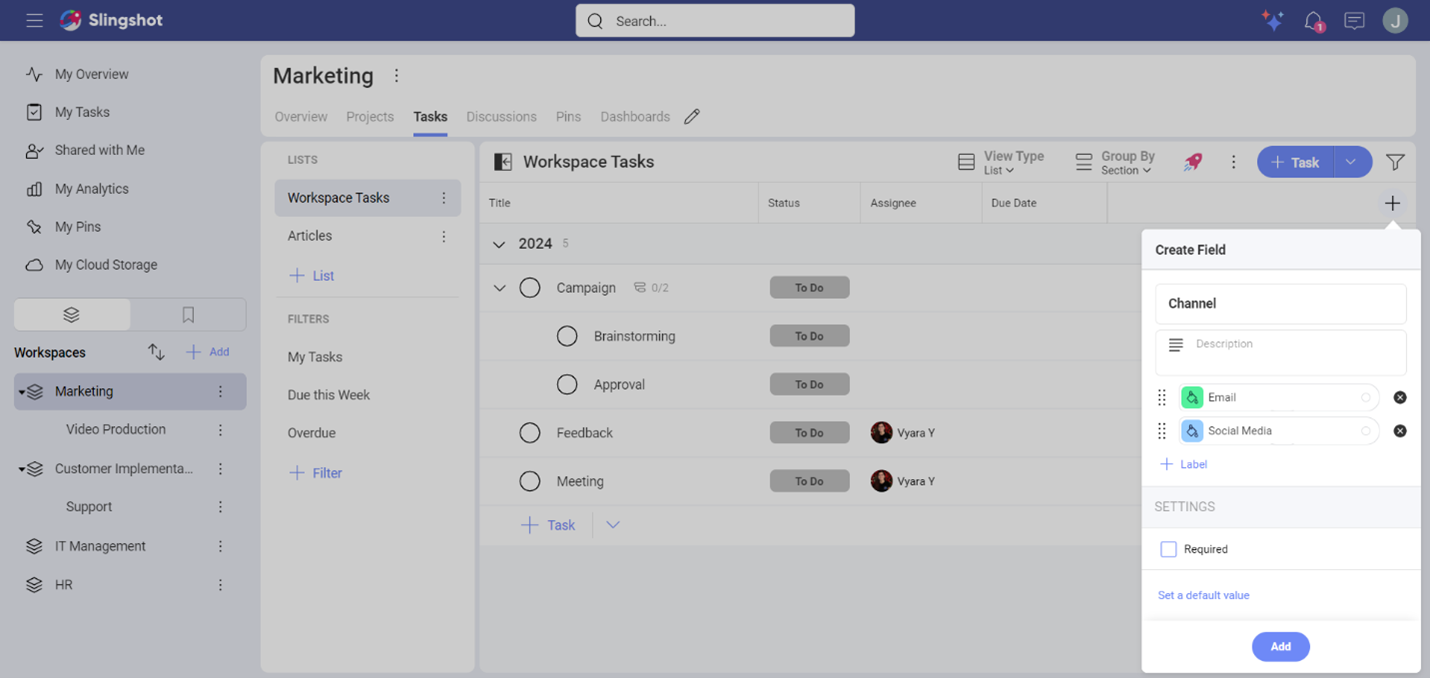Add a new Label option

(x=1184, y=464)
